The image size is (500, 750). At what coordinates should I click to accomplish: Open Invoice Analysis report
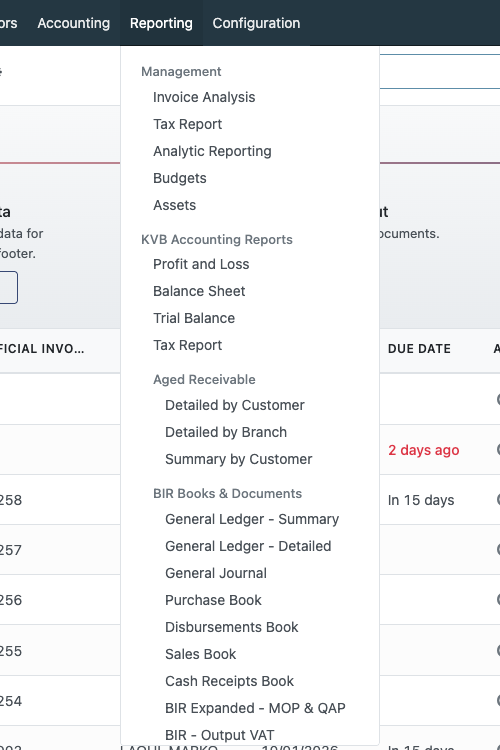(204, 97)
